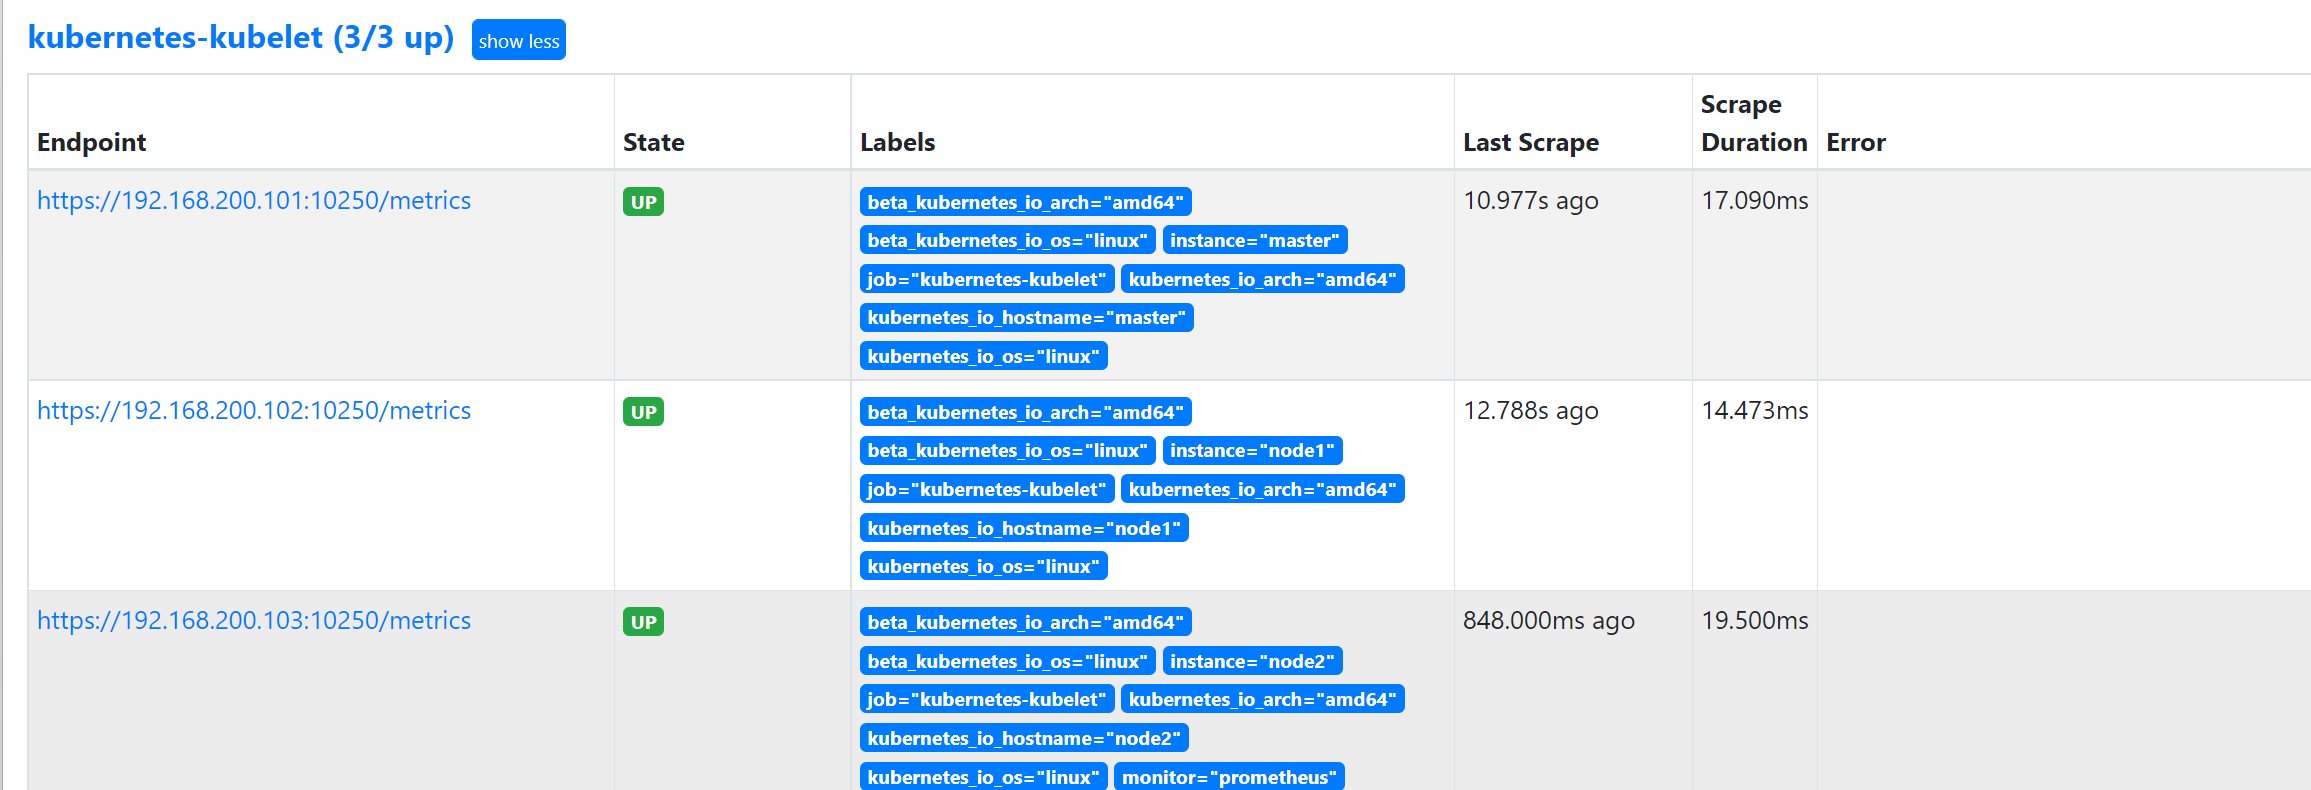Image resolution: width=2311 pixels, height=790 pixels.
Task: Click the instance="node1" label badge
Action: [1252, 450]
